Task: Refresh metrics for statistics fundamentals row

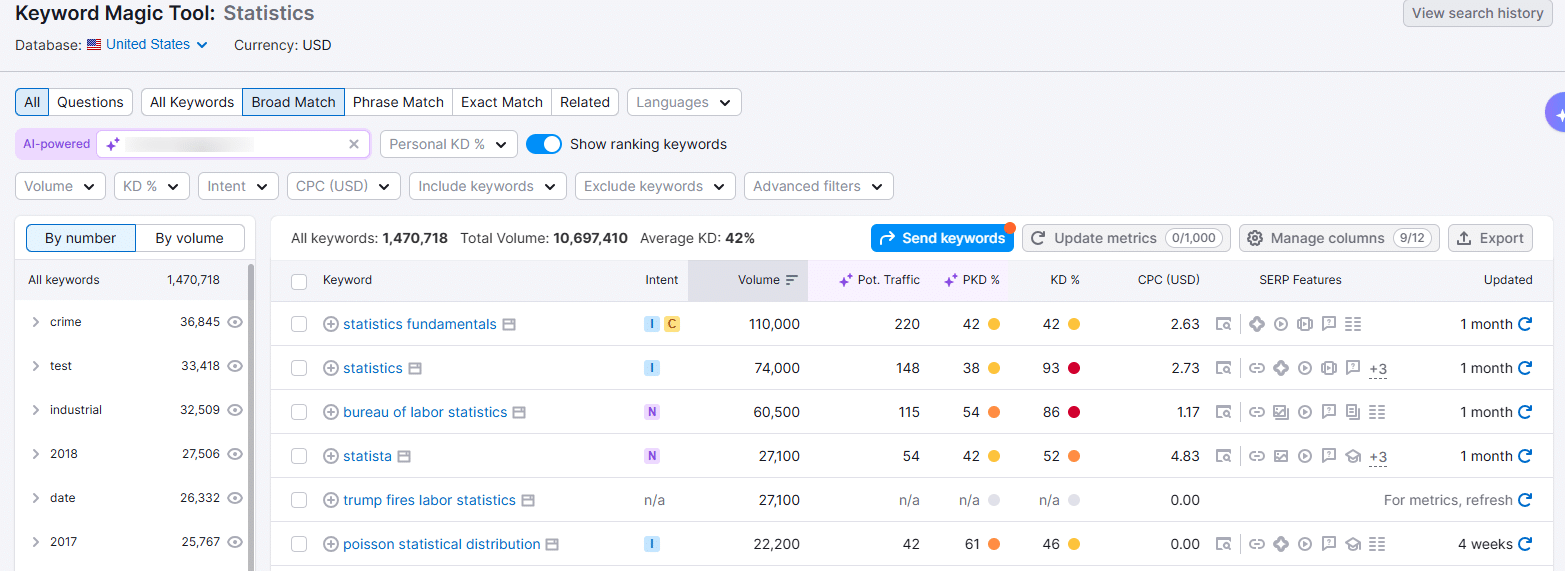Action: click(1525, 324)
